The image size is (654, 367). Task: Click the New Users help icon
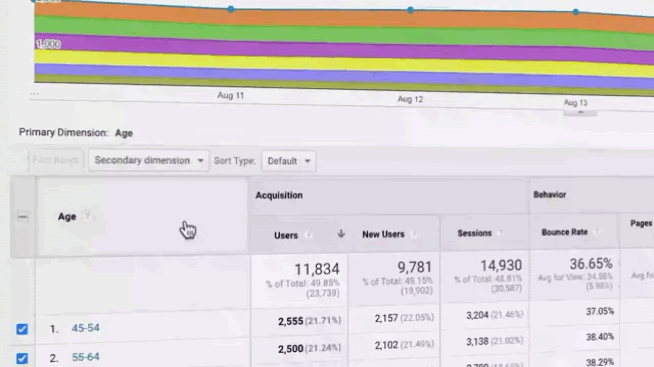pyautogui.click(x=413, y=234)
